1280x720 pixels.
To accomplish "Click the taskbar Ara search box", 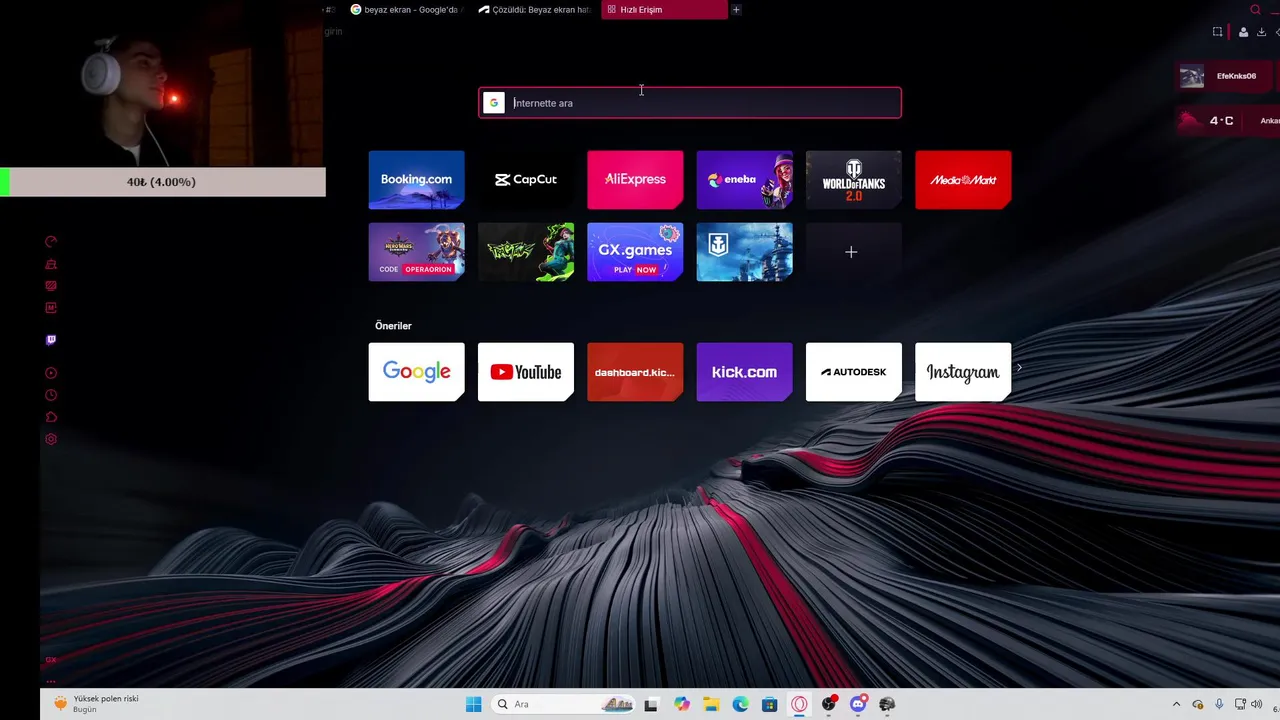I will pos(565,704).
